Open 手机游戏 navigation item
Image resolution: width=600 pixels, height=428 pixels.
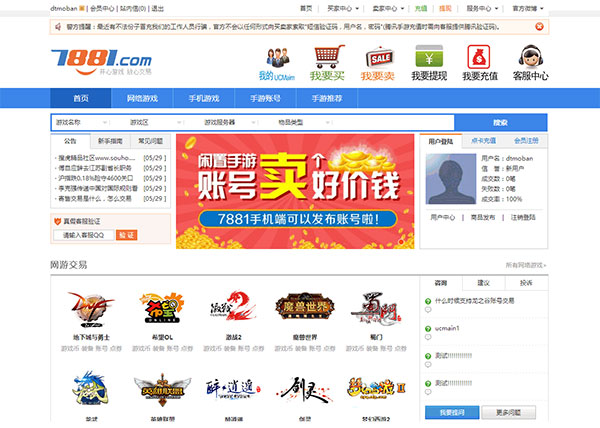click(x=204, y=98)
